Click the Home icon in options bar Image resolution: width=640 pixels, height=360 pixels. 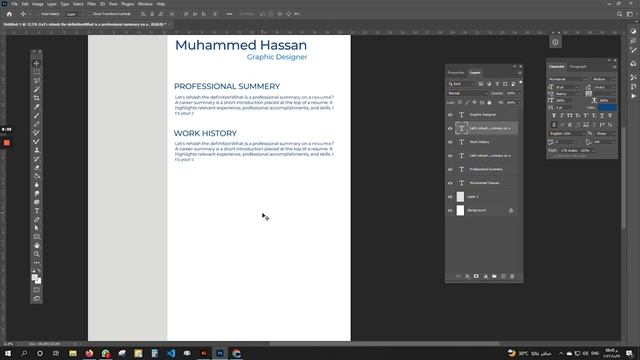(9, 14)
